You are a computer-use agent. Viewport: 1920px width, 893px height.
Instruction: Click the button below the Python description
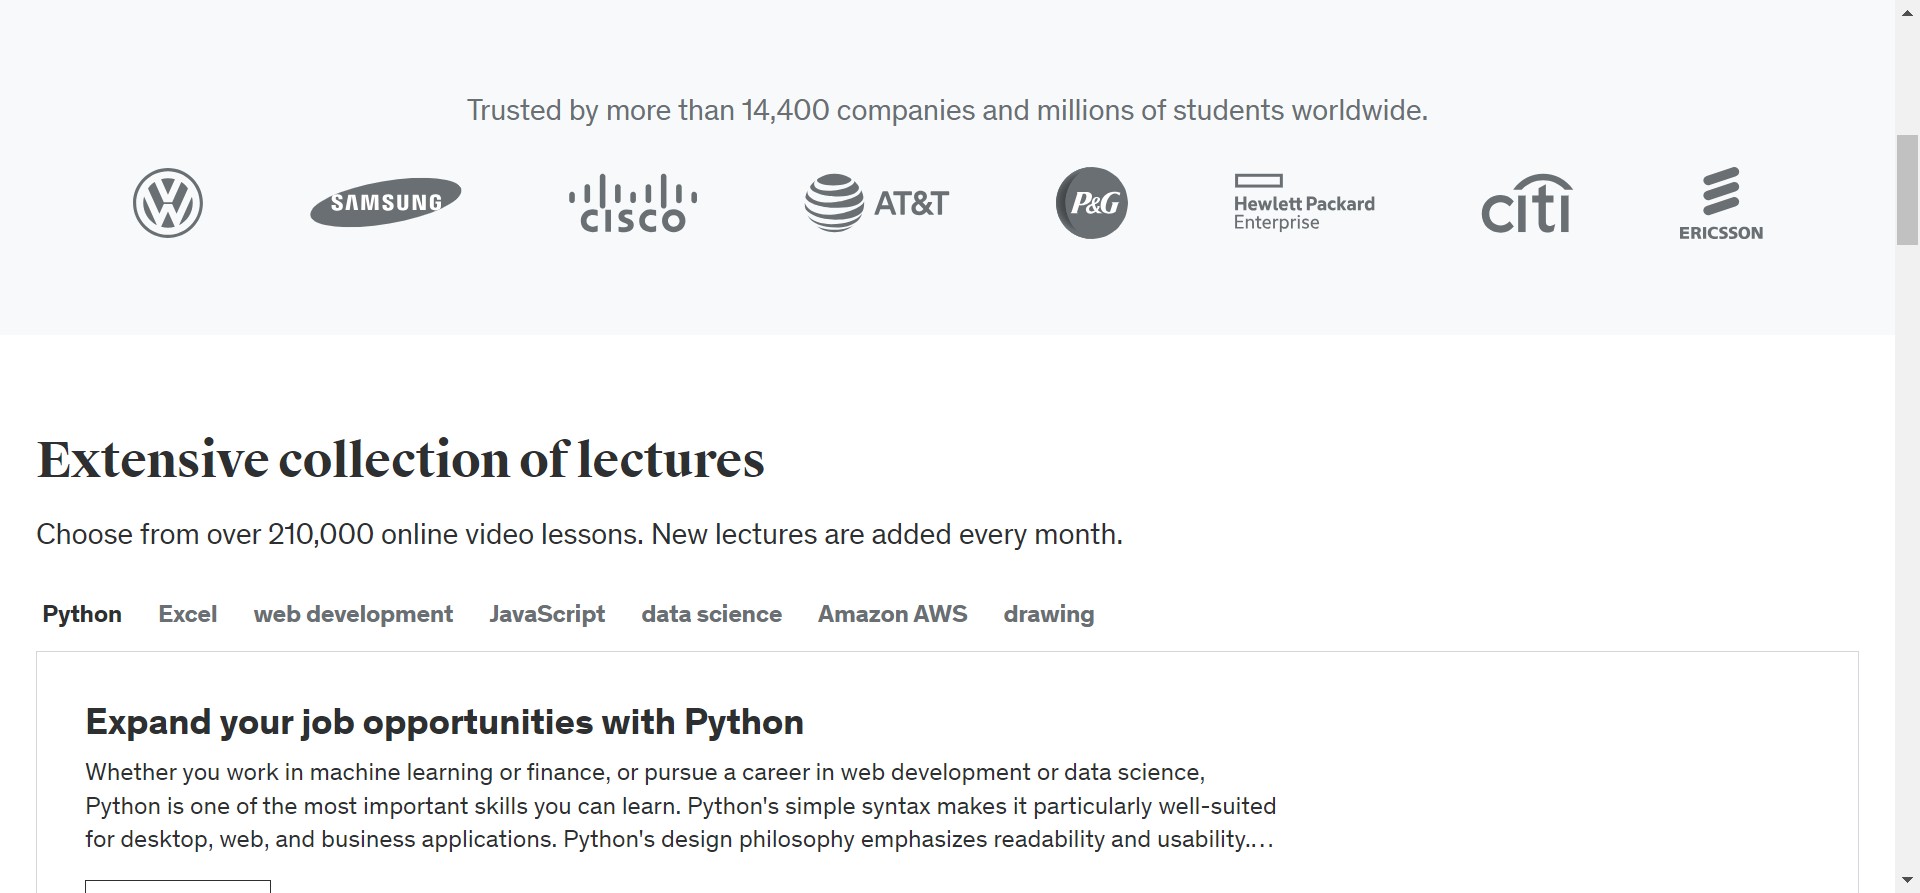(178, 886)
